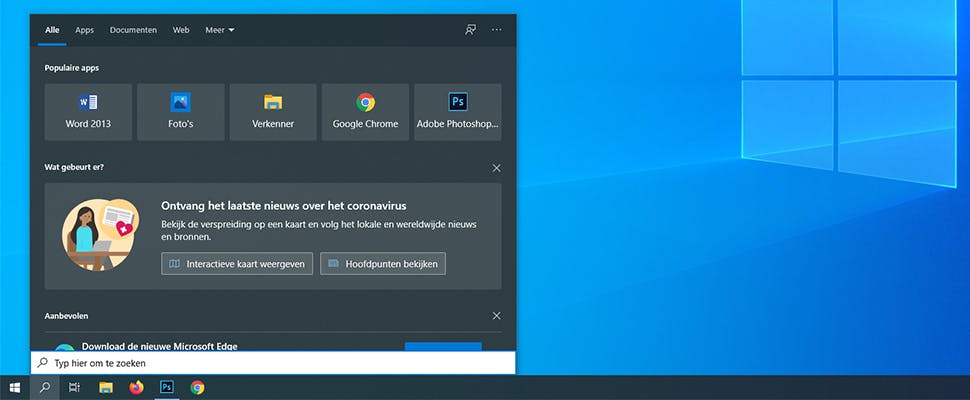The image size is (970, 400).
Task: Open Chrome from the taskbar
Action: (197, 388)
